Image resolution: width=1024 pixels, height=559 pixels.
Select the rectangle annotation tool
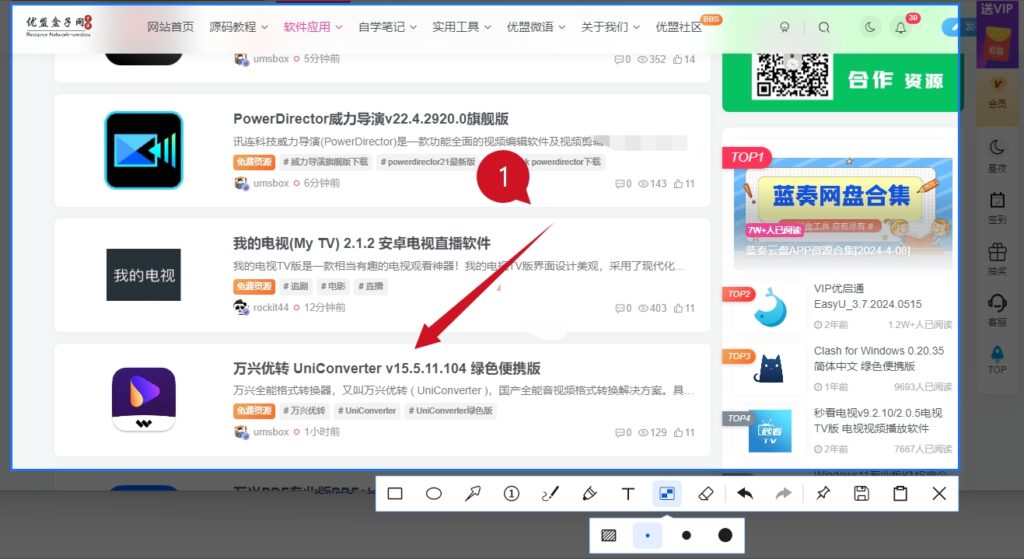(395, 494)
